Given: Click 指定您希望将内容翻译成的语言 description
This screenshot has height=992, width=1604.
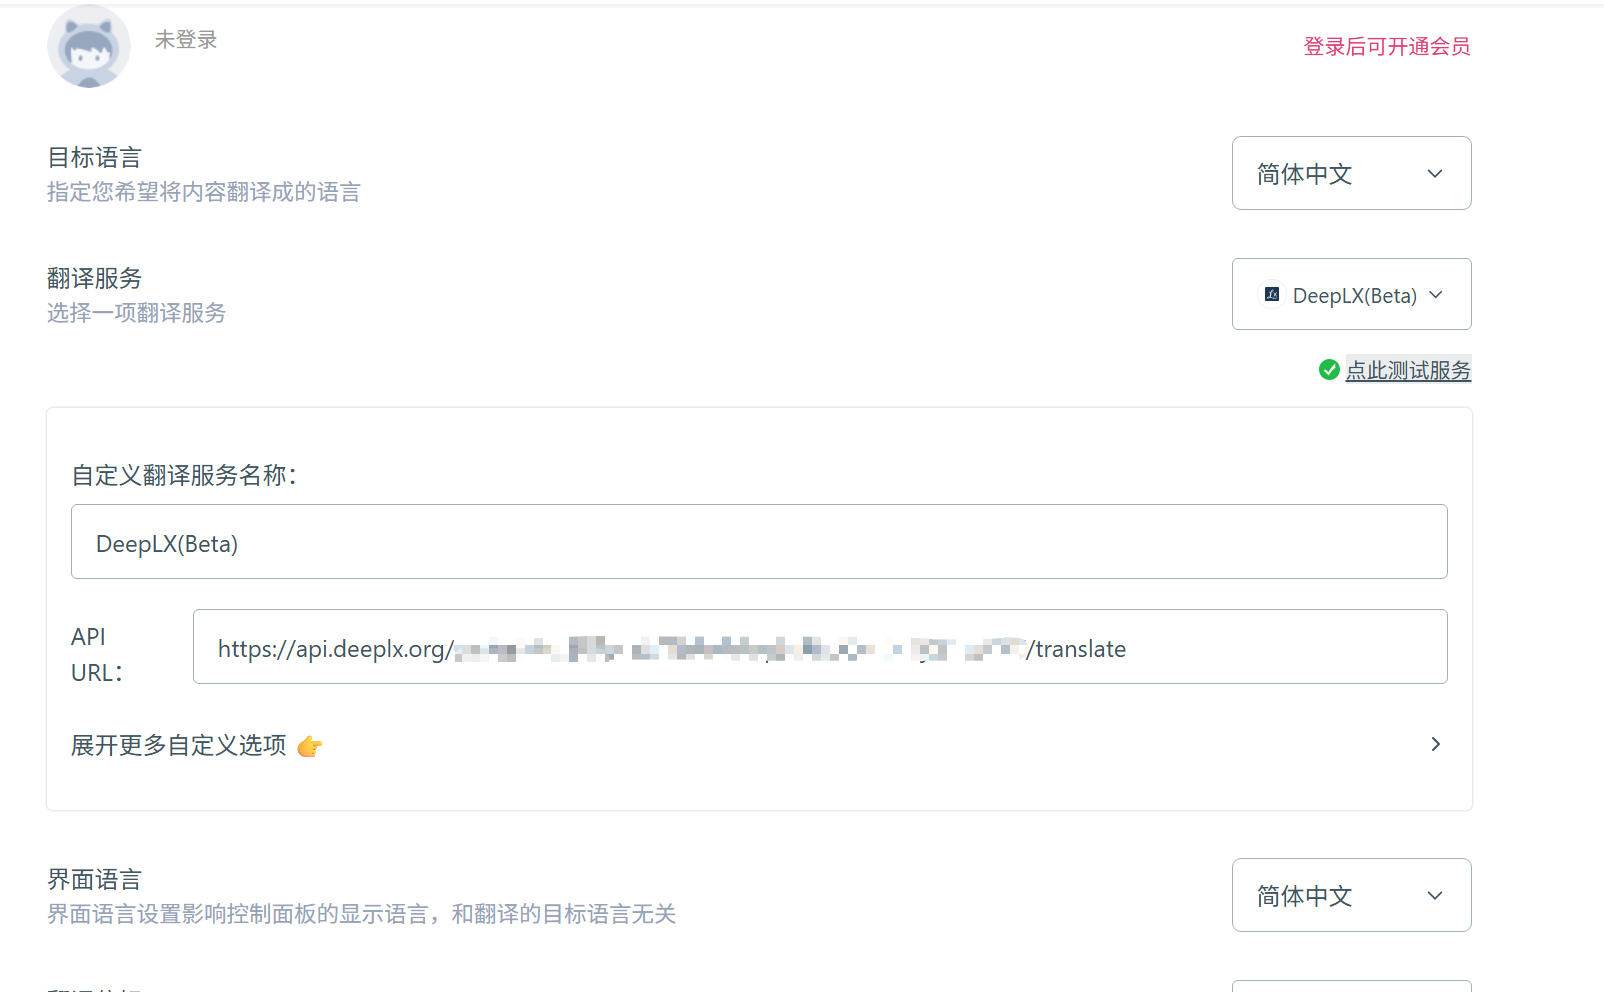Looking at the screenshot, I should click(x=204, y=192).
